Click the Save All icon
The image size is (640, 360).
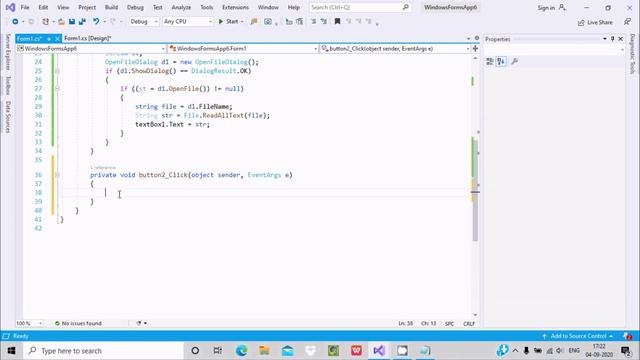82,22
